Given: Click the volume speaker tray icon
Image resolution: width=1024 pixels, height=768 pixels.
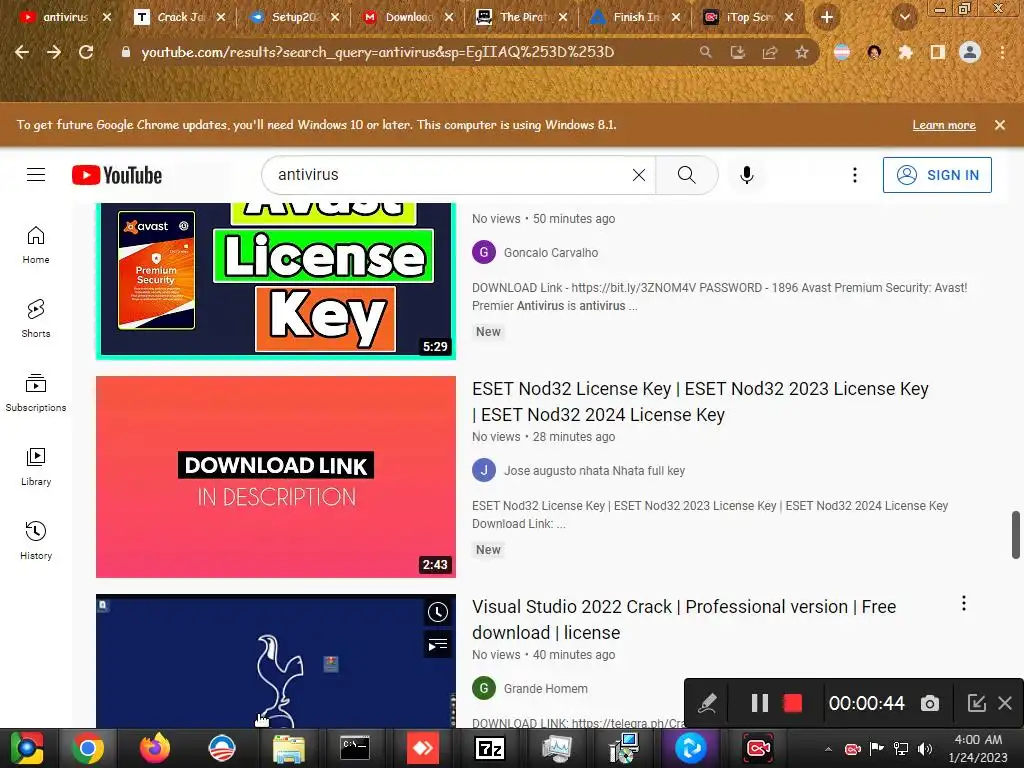Looking at the screenshot, I should tap(925, 749).
